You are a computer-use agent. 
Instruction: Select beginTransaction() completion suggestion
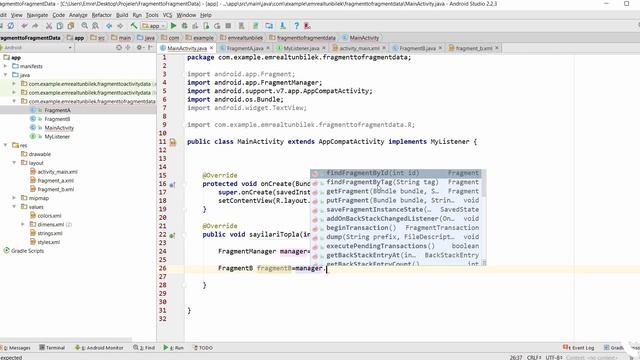[x=395, y=228]
